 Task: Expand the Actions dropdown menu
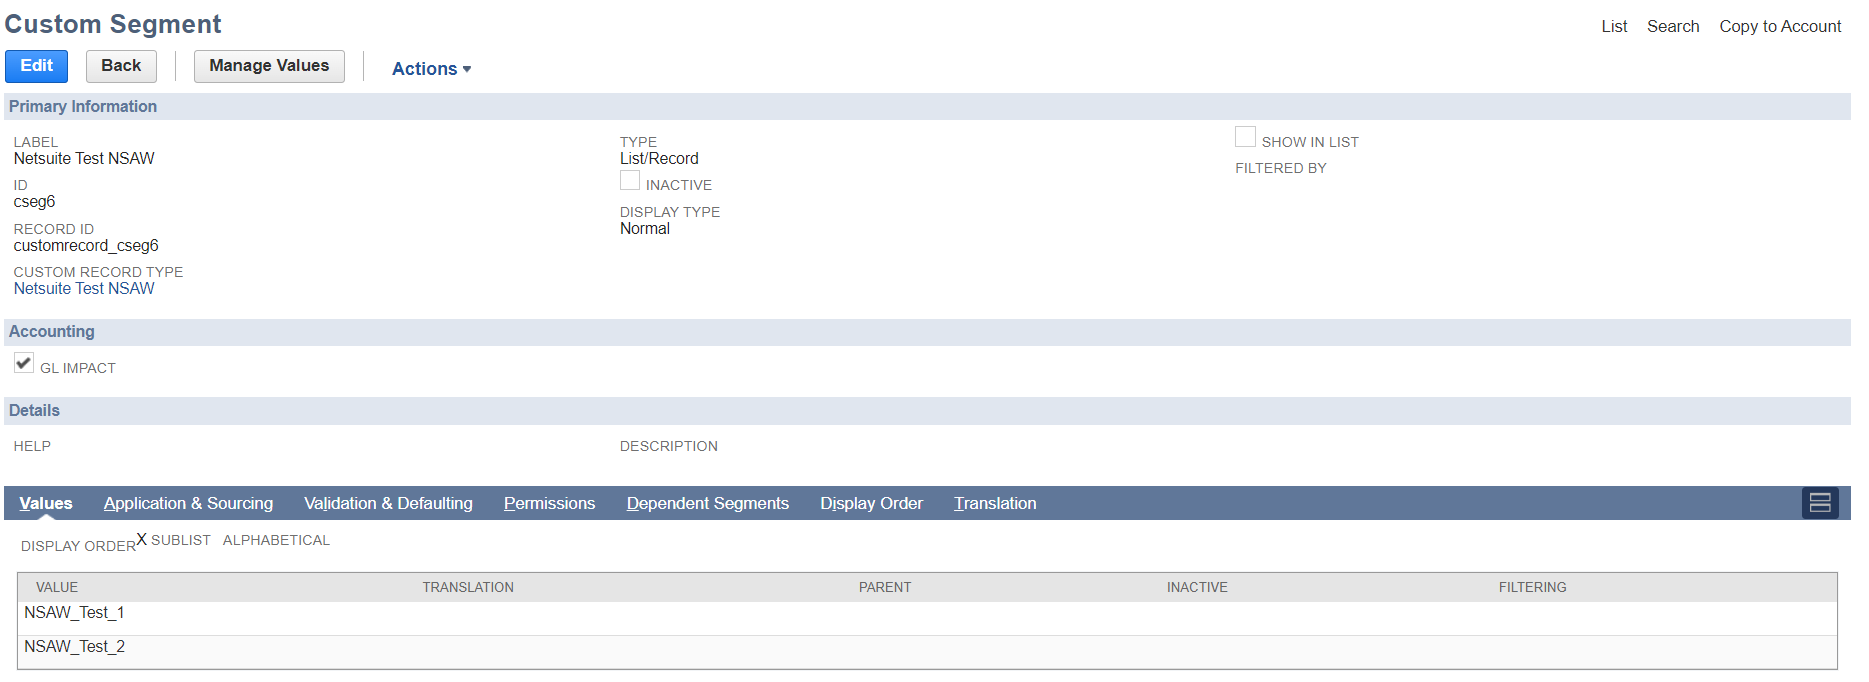pyautogui.click(x=431, y=69)
